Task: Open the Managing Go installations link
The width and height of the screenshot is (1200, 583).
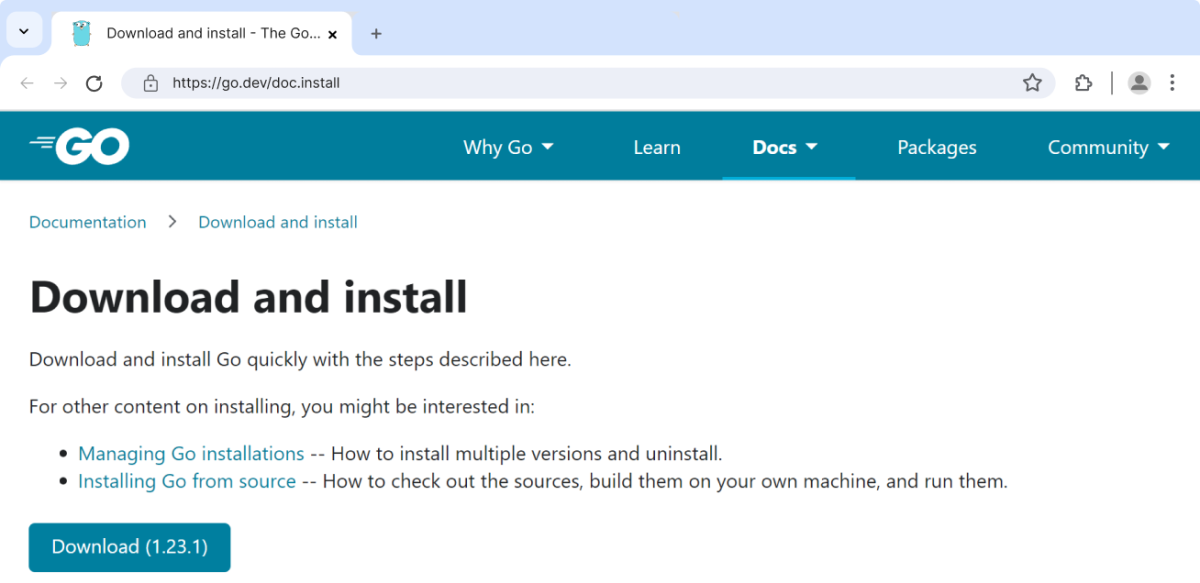Action: pyautogui.click(x=191, y=454)
